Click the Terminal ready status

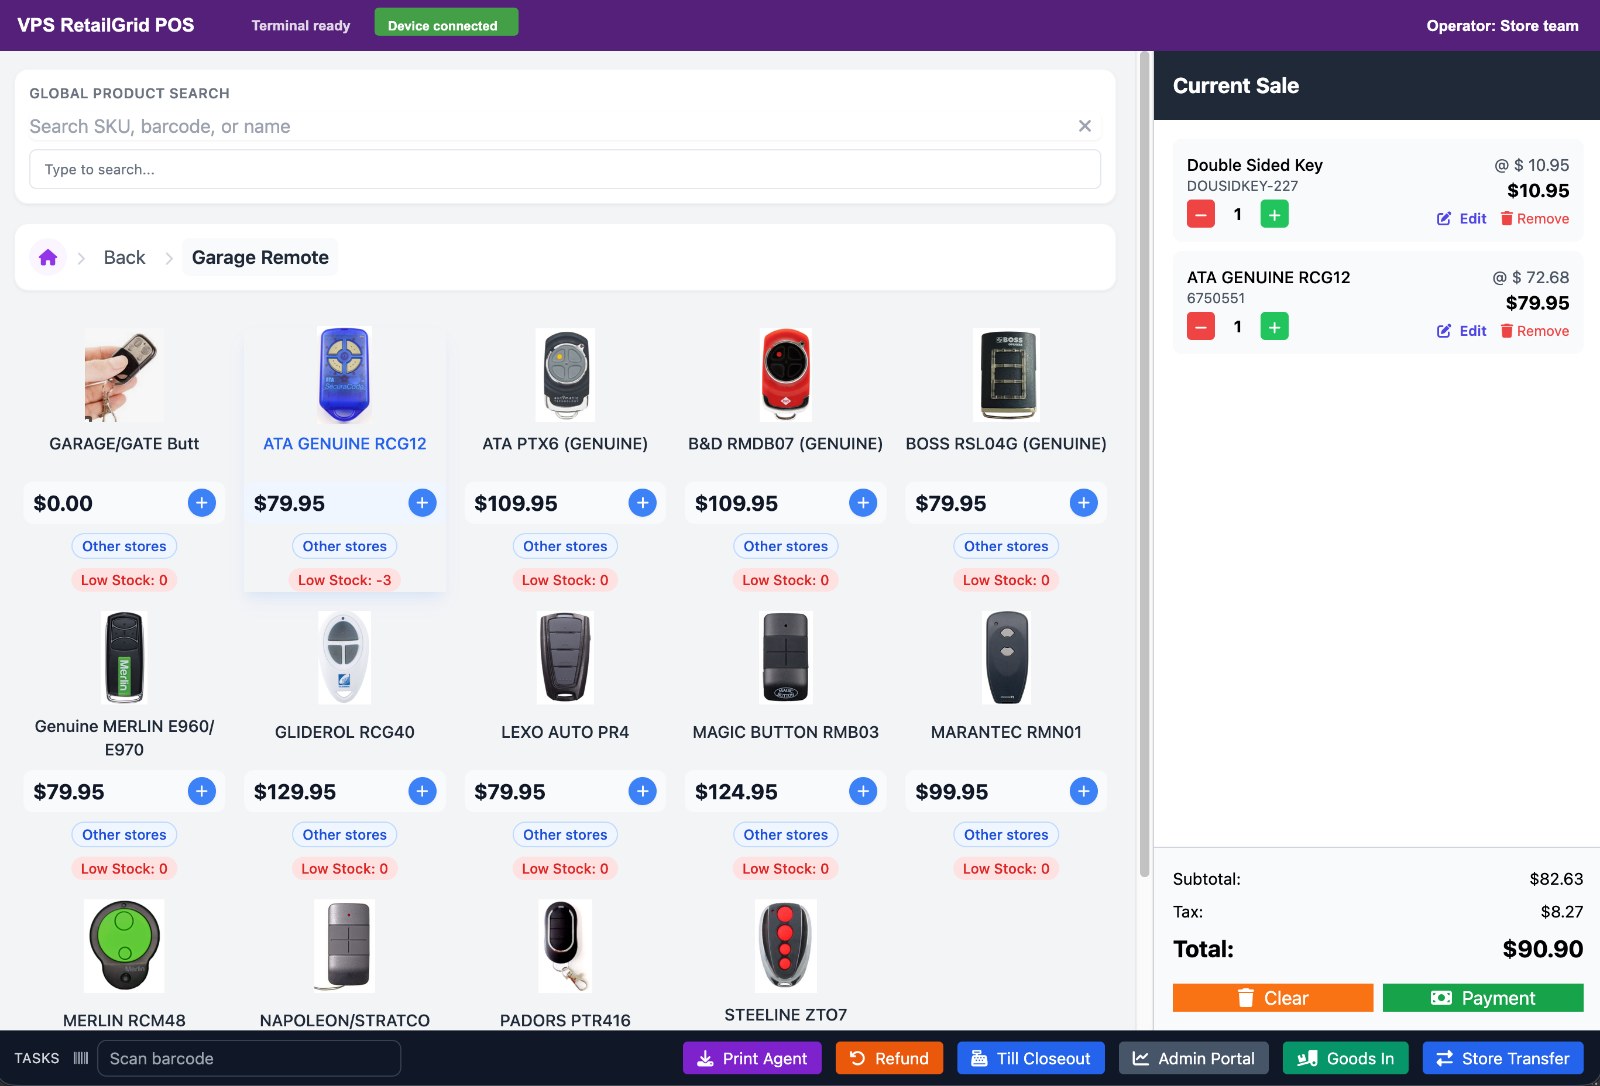(301, 26)
